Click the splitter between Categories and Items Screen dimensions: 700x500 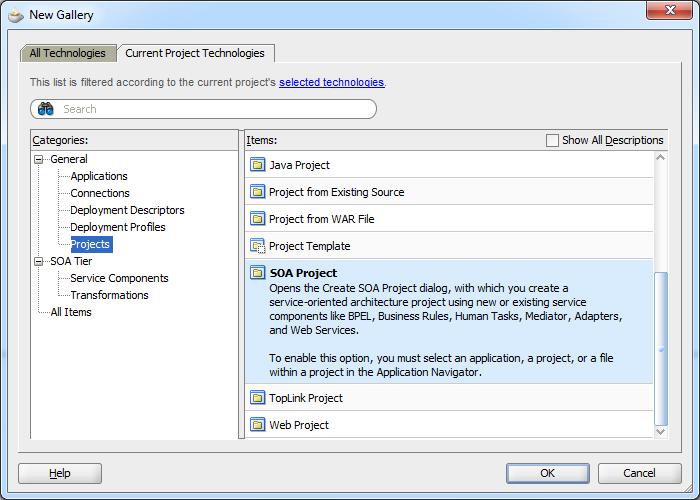point(242,284)
